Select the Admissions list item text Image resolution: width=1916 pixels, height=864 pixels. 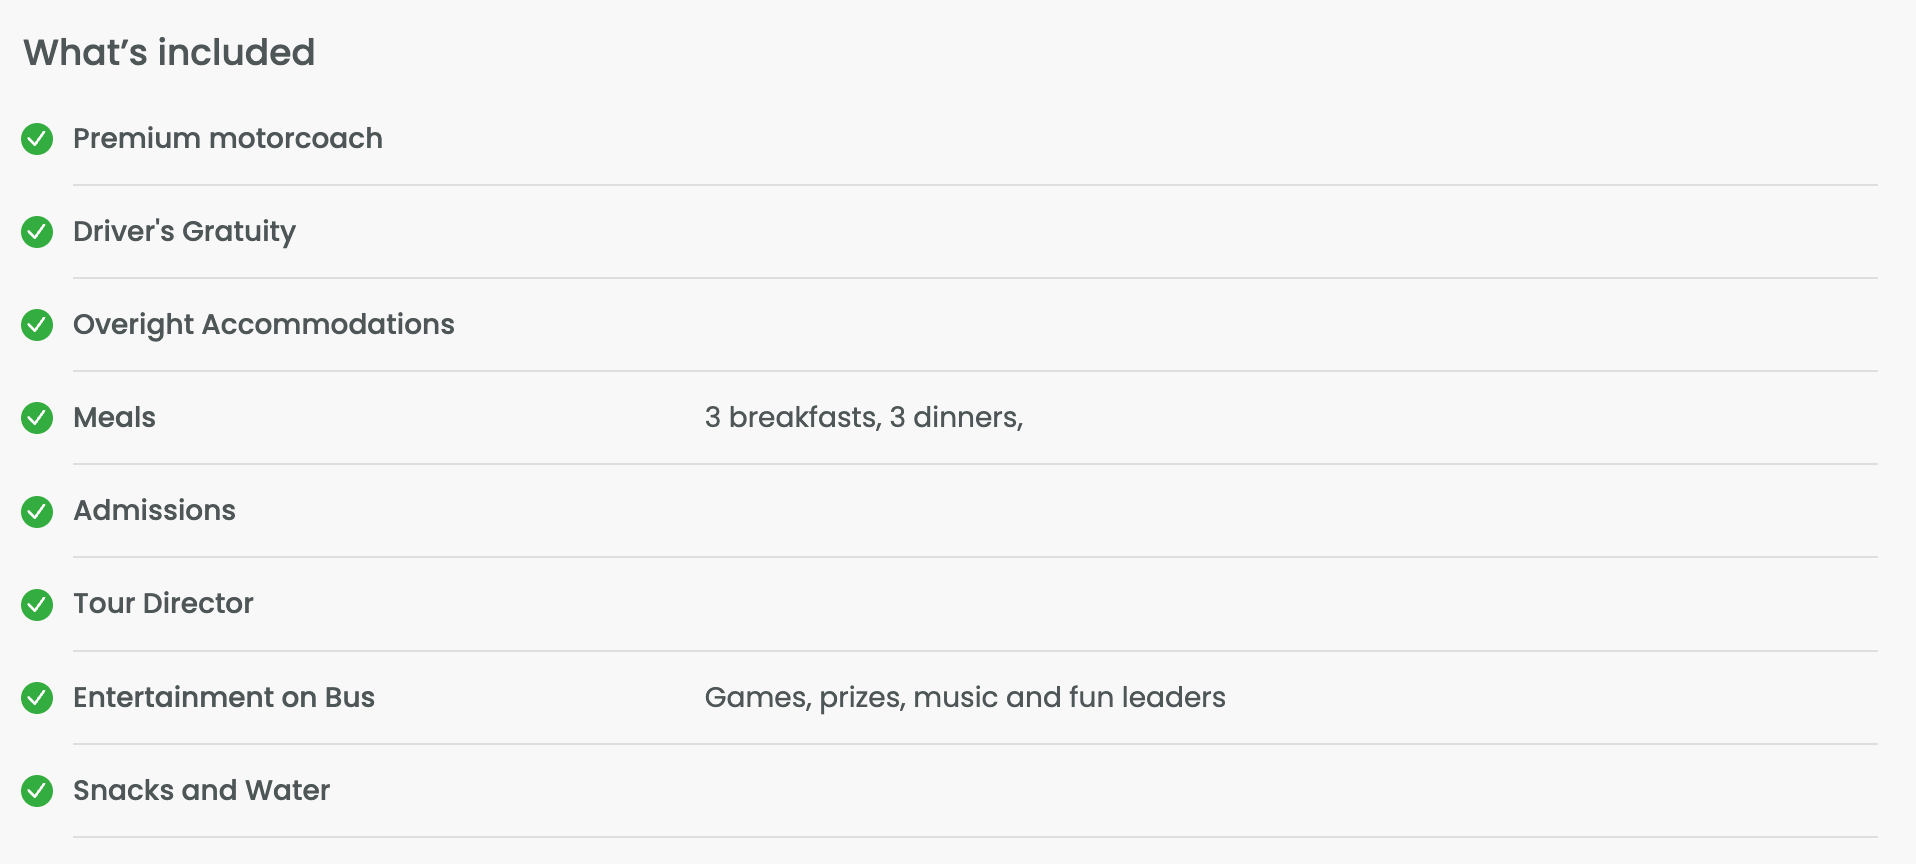pos(154,510)
